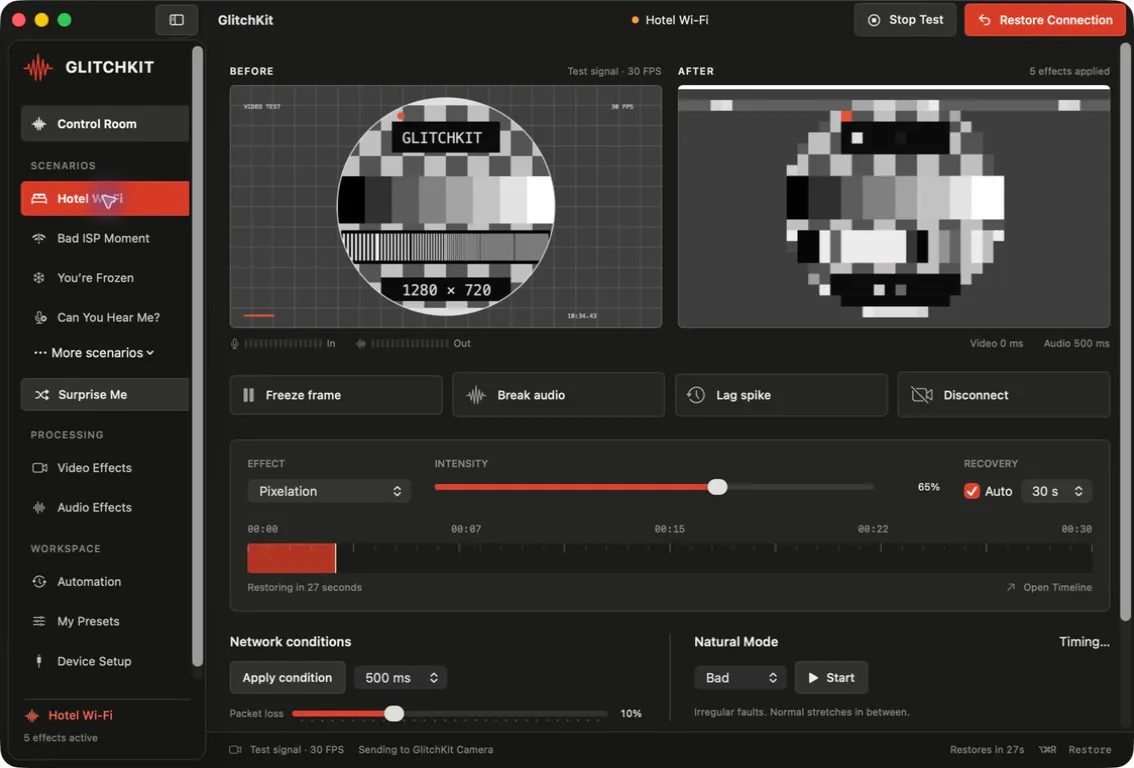
Task: Open the Pixelation effect dropdown
Action: click(x=329, y=491)
